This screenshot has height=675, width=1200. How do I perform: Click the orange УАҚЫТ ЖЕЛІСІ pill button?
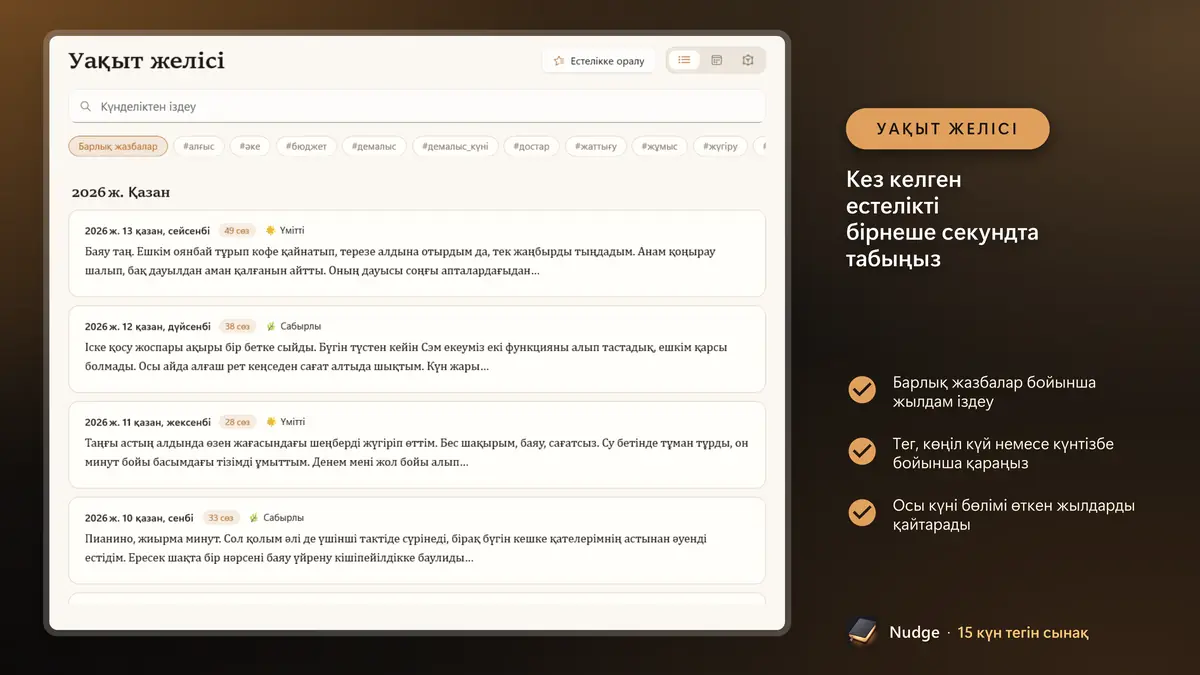(947, 129)
